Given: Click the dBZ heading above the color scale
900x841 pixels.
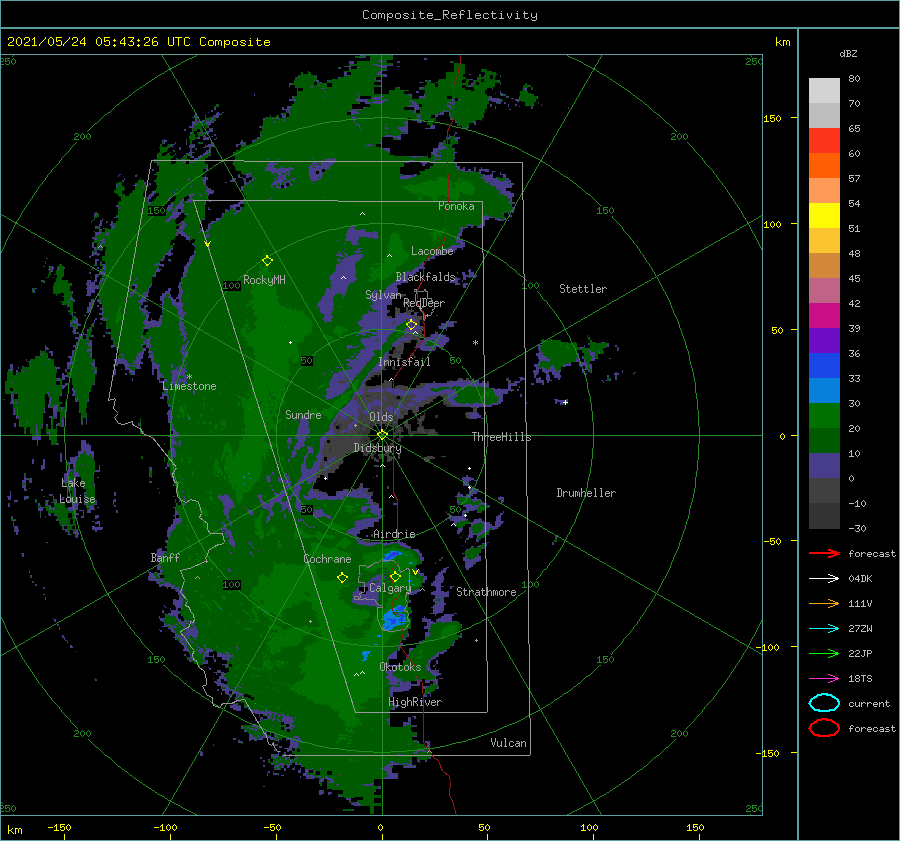Looking at the screenshot, I should click(x=848, y=53).
